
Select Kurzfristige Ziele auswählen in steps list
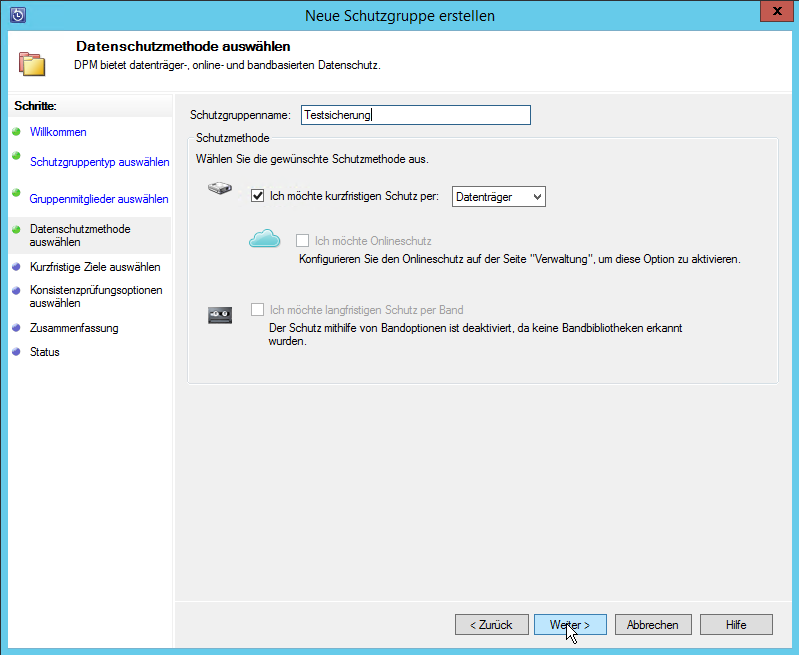[95, 267]
